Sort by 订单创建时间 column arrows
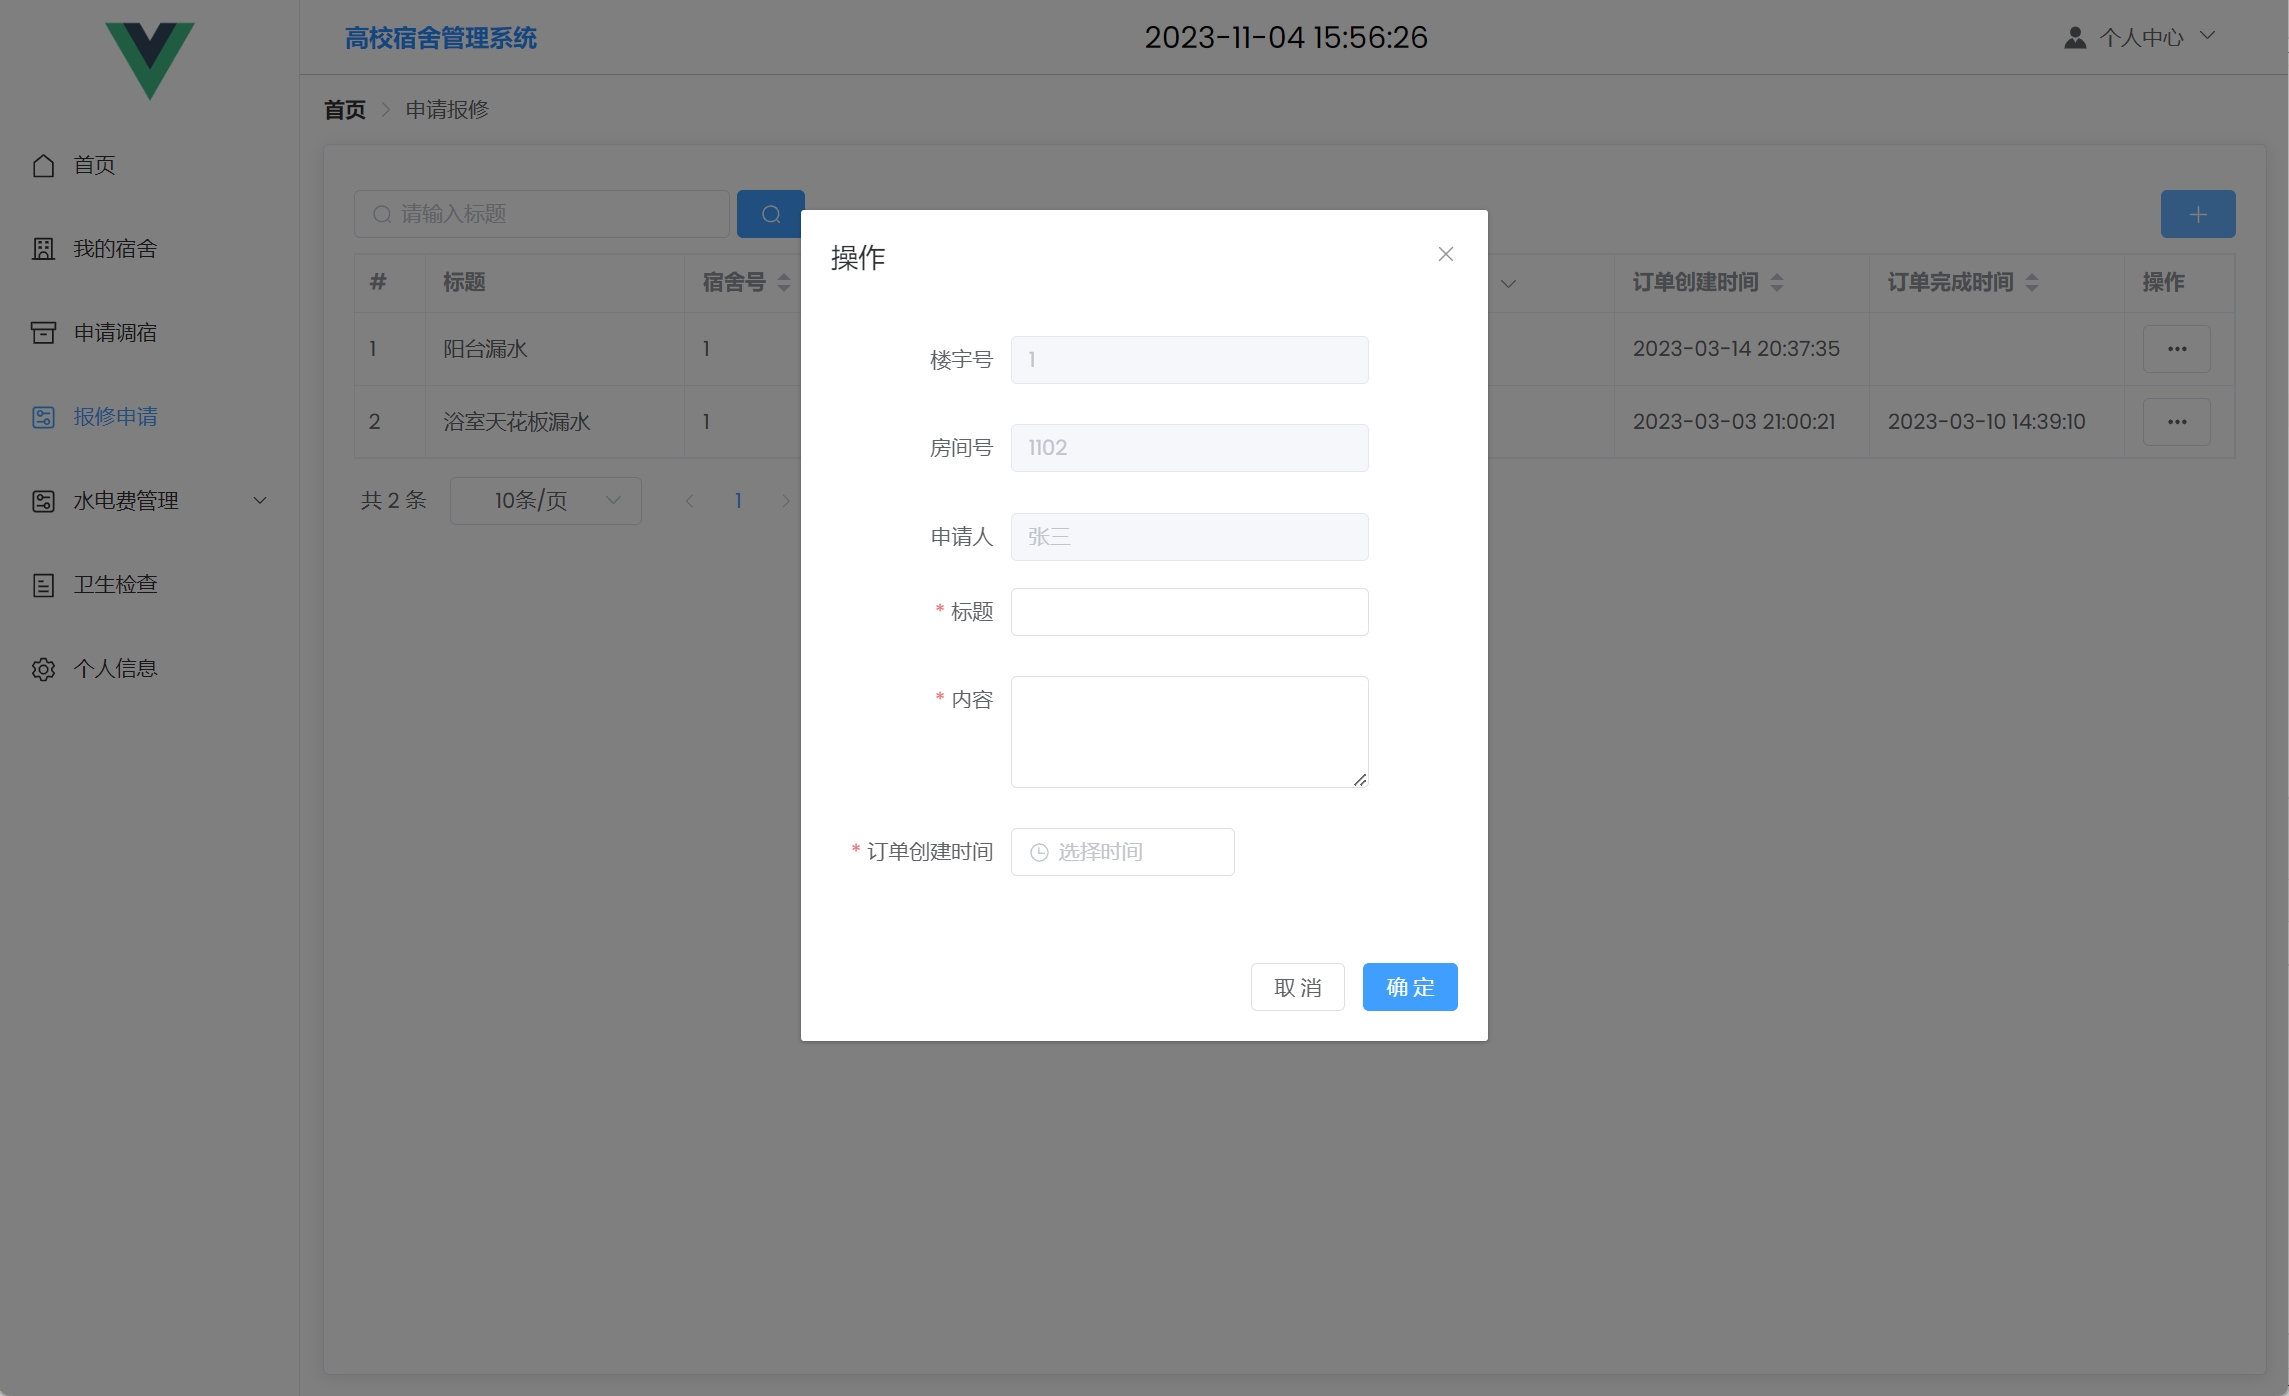The height and width of the screenshot is (1396, 2289). click(x=1777, y=283)
